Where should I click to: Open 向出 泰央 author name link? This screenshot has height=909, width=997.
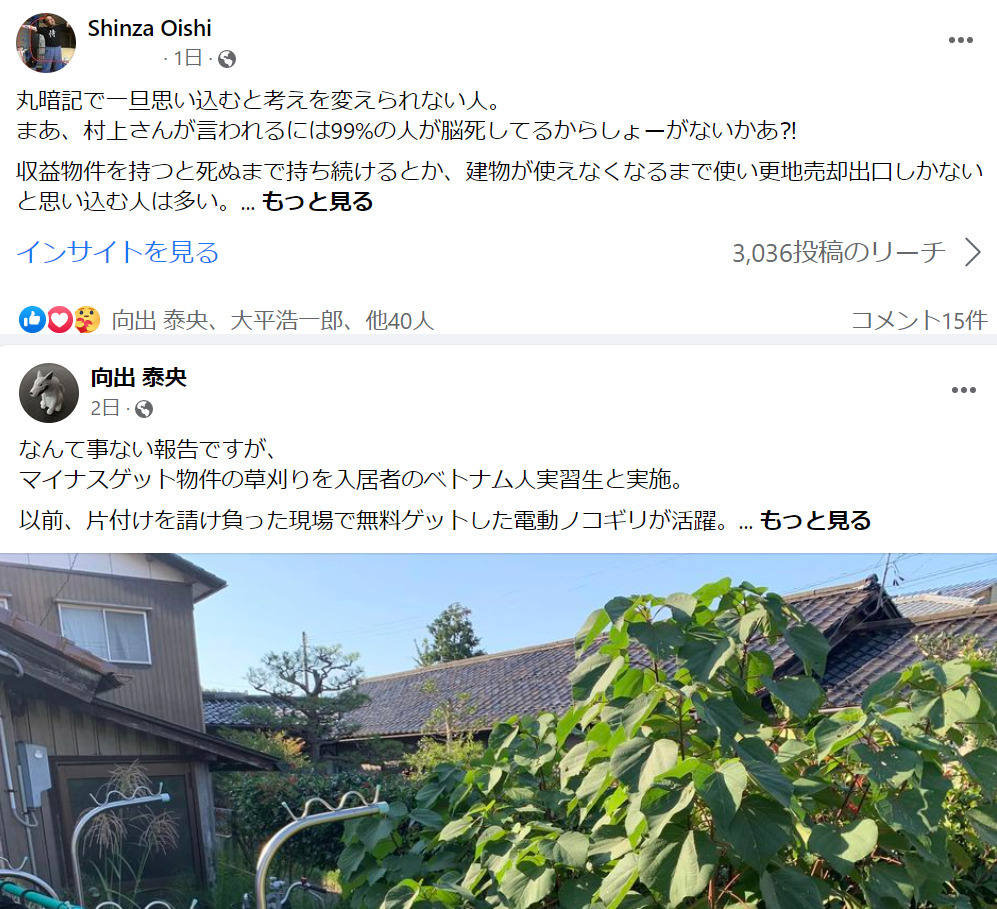click(139, 378)
